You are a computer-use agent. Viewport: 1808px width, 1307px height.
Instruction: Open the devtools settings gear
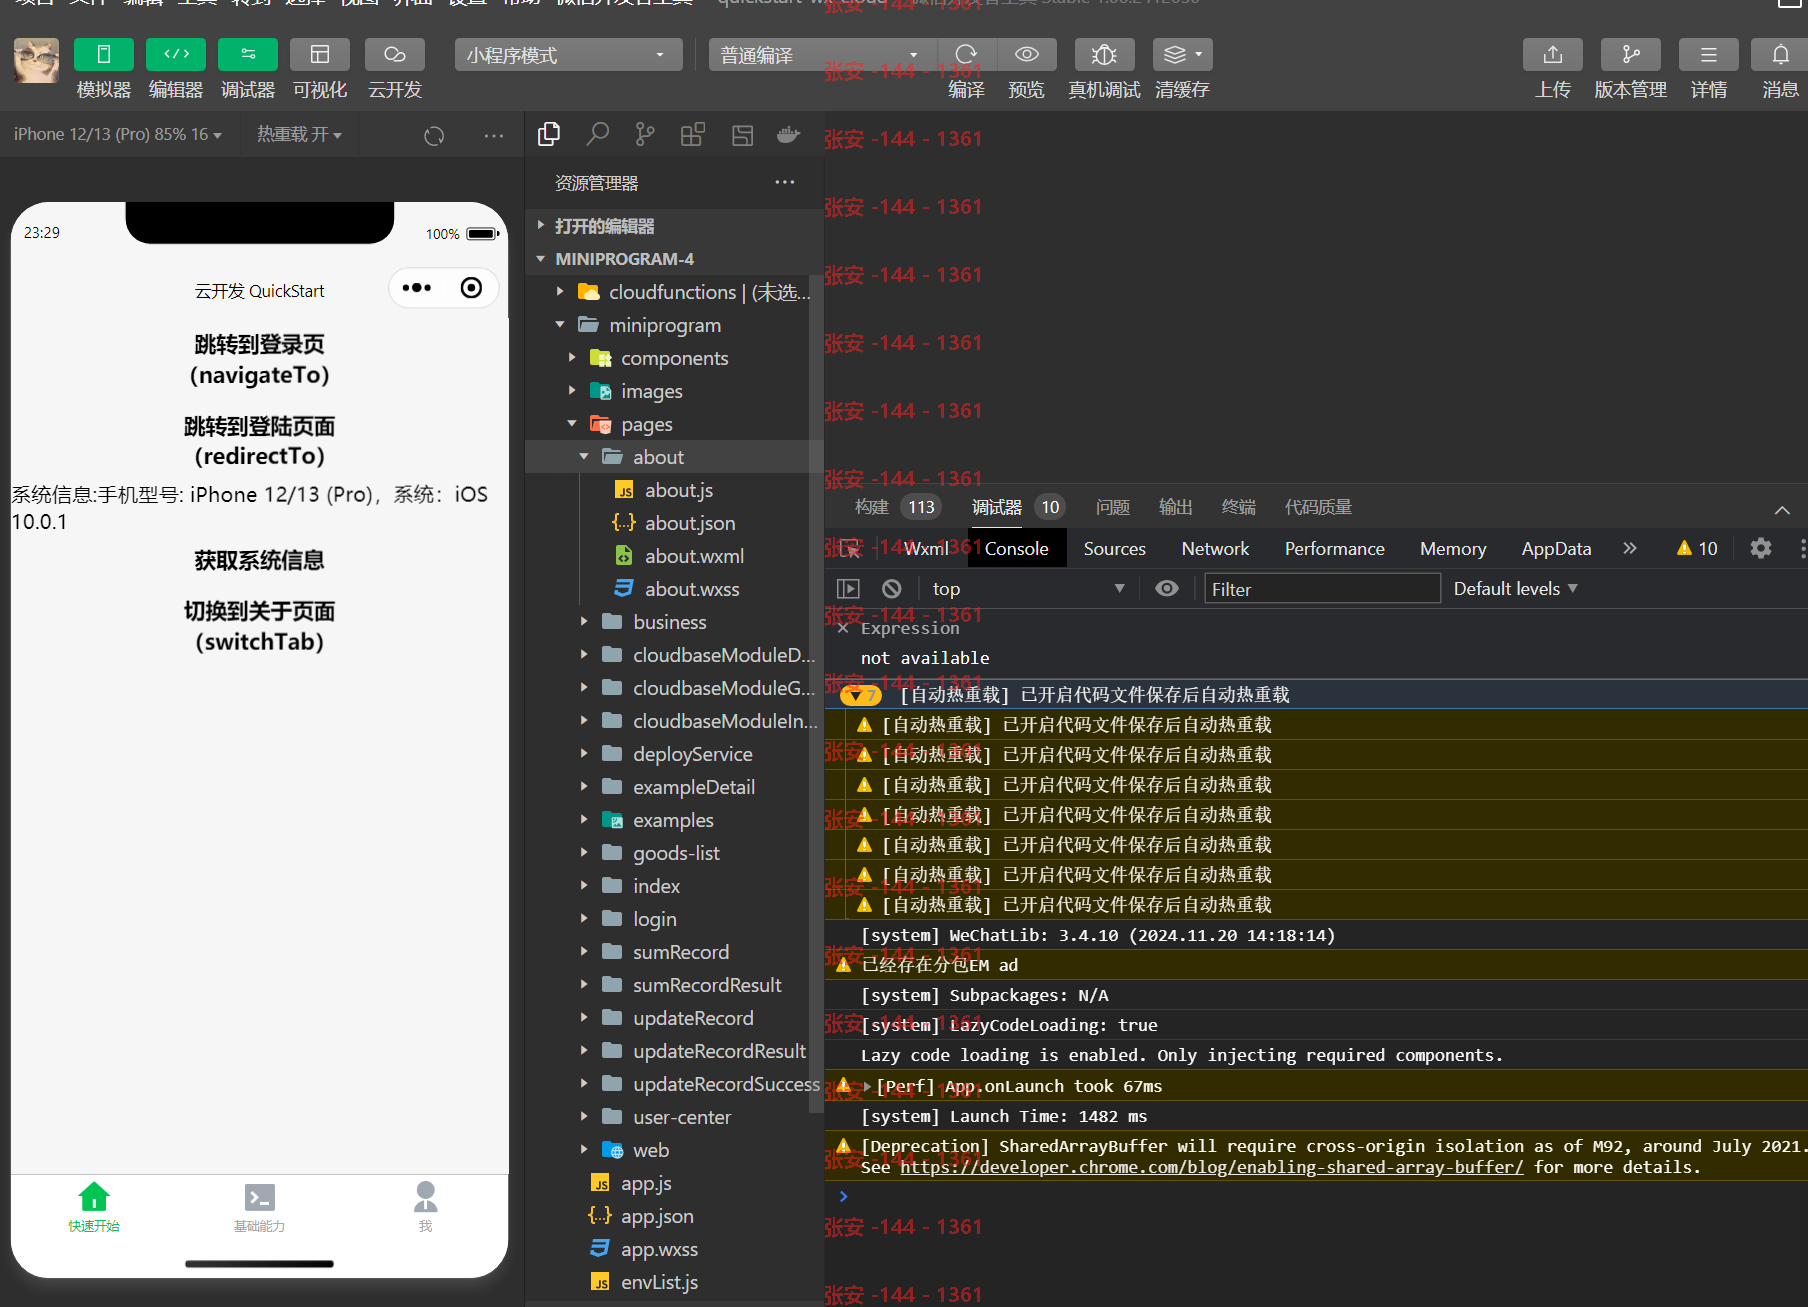click(1761, 548)
